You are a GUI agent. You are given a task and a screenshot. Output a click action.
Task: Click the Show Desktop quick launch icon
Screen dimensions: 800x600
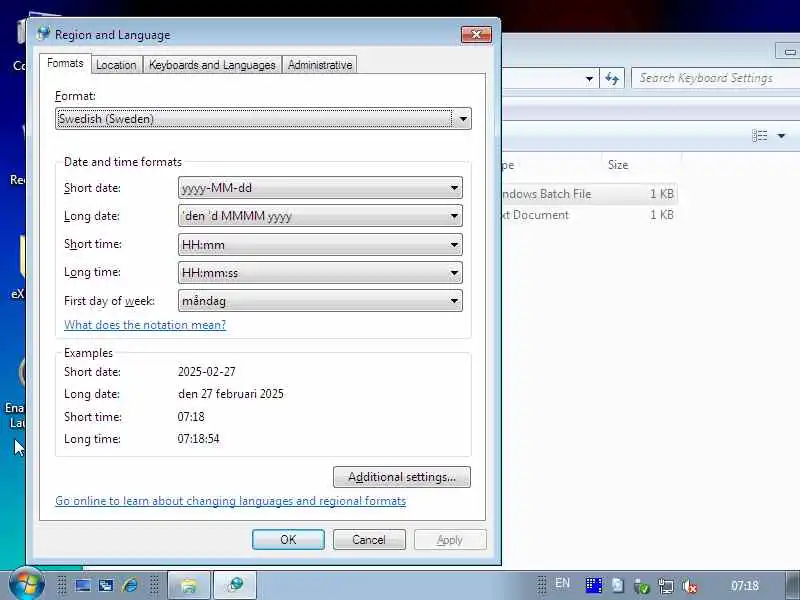click(83, 585)
